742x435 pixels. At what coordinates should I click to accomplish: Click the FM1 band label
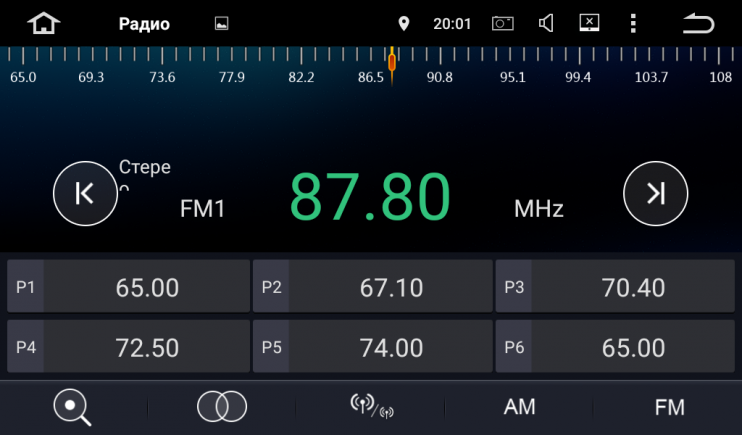point(203,208)
